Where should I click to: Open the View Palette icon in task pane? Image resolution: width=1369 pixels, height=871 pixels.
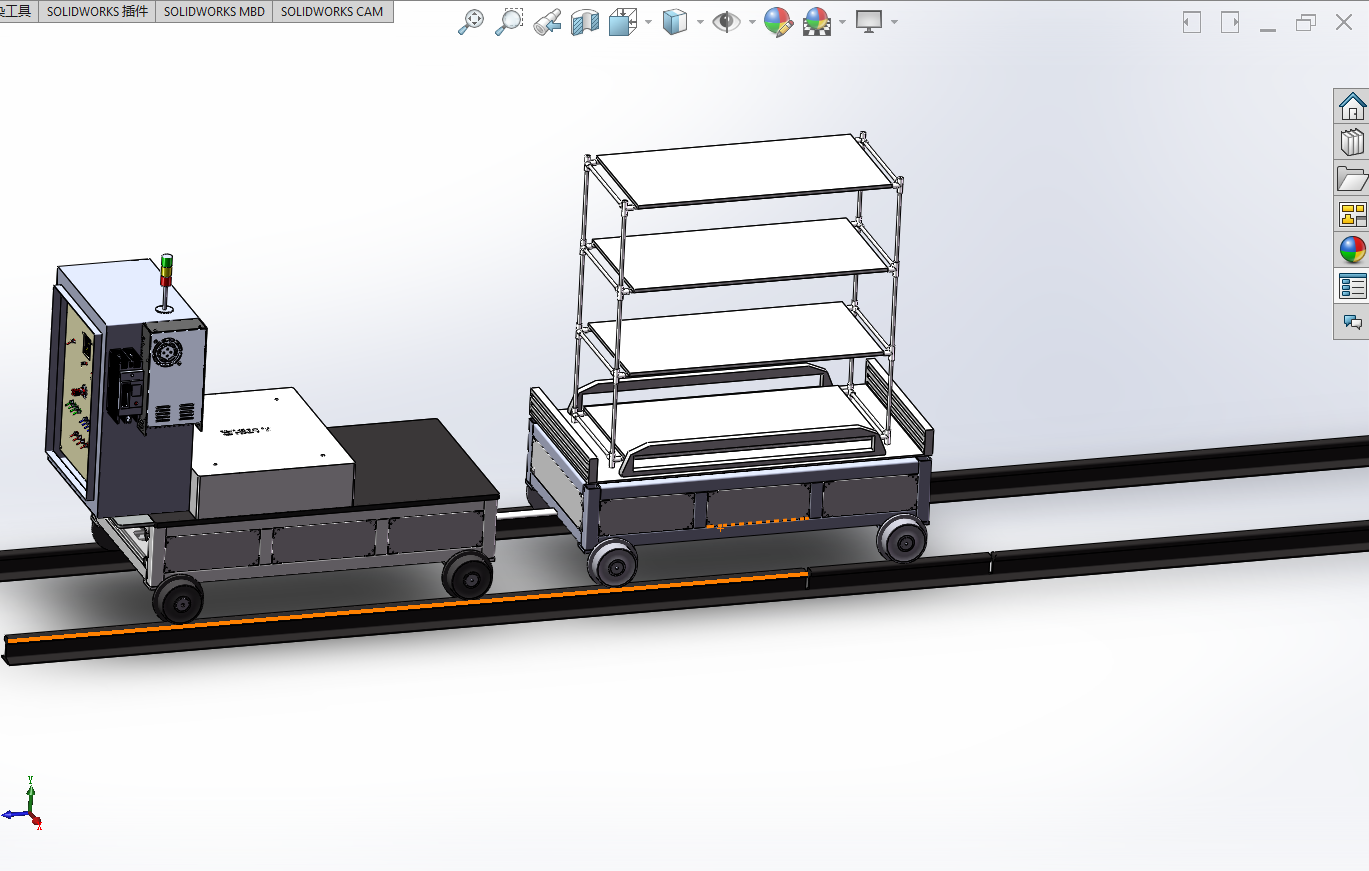[1352, 214]
